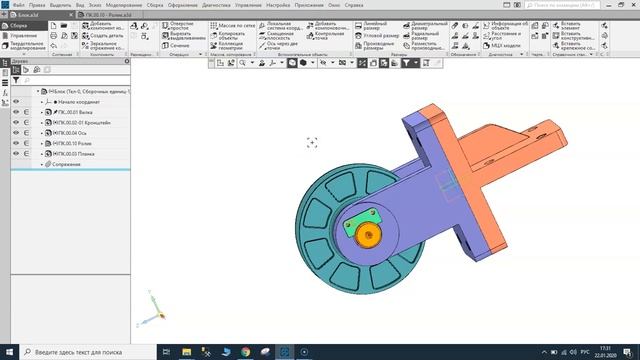Click the Print icon in system group

coord(53,36)
